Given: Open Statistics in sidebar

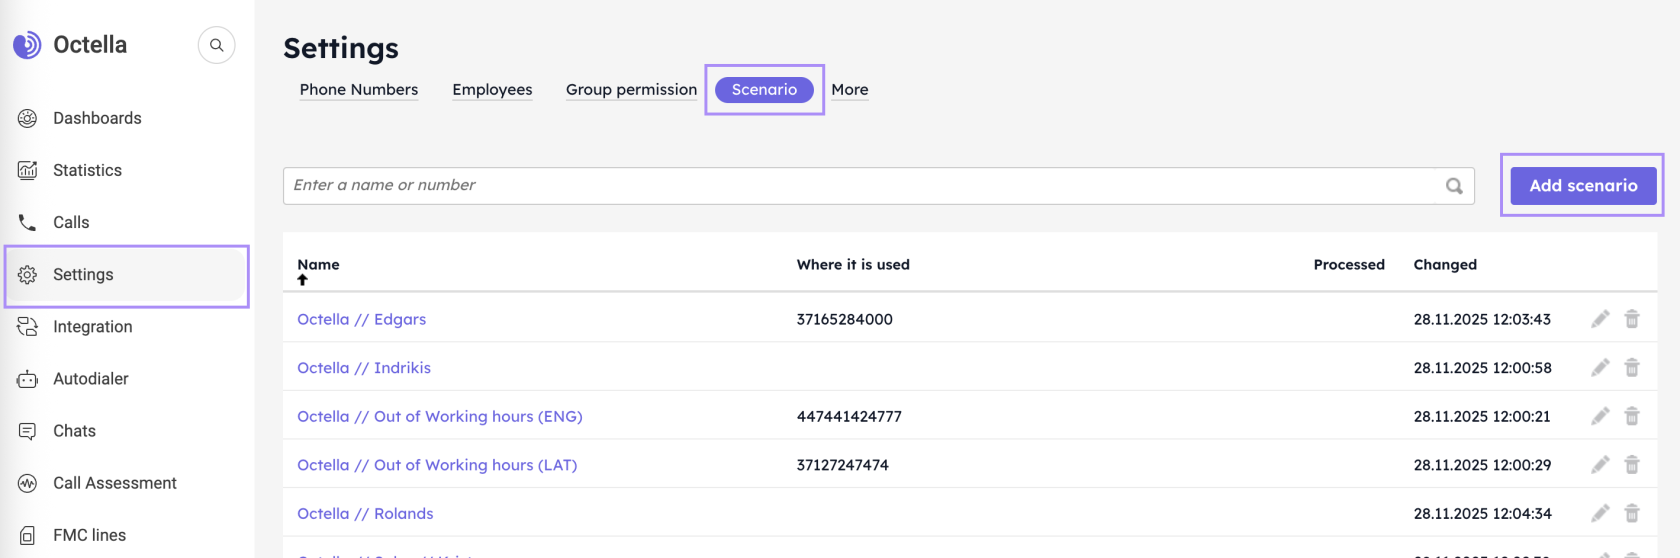Looking at the screenshot, I should [x=87, y=170].
